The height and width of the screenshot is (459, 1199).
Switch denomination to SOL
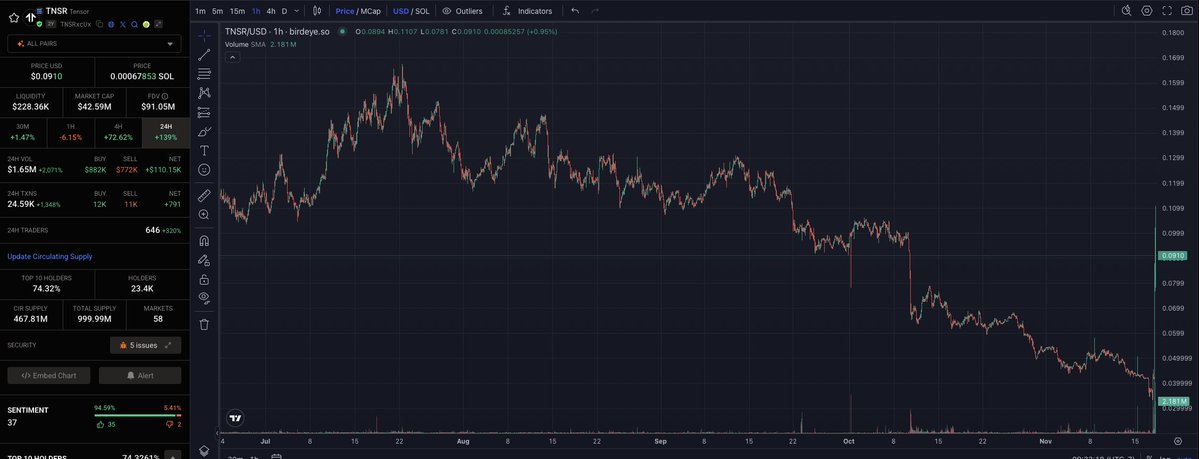pyautogui.click(x=422, y=11)
